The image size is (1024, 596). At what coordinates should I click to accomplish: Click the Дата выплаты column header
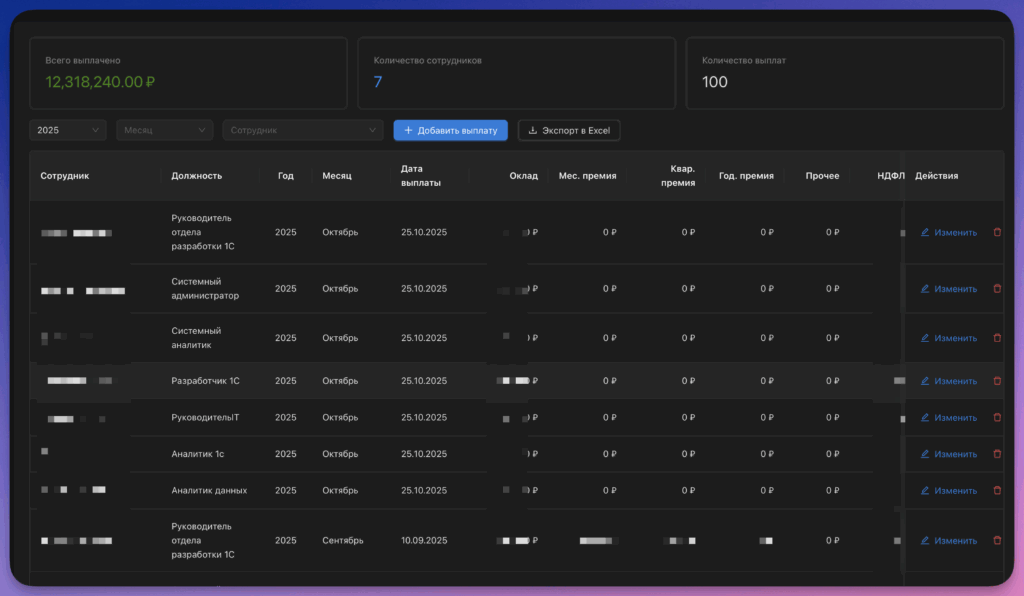tap(421, 176)
